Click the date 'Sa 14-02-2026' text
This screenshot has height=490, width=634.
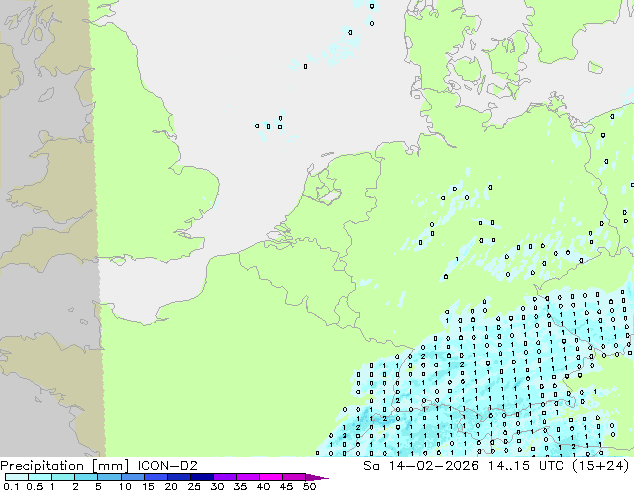coord(421,466)
